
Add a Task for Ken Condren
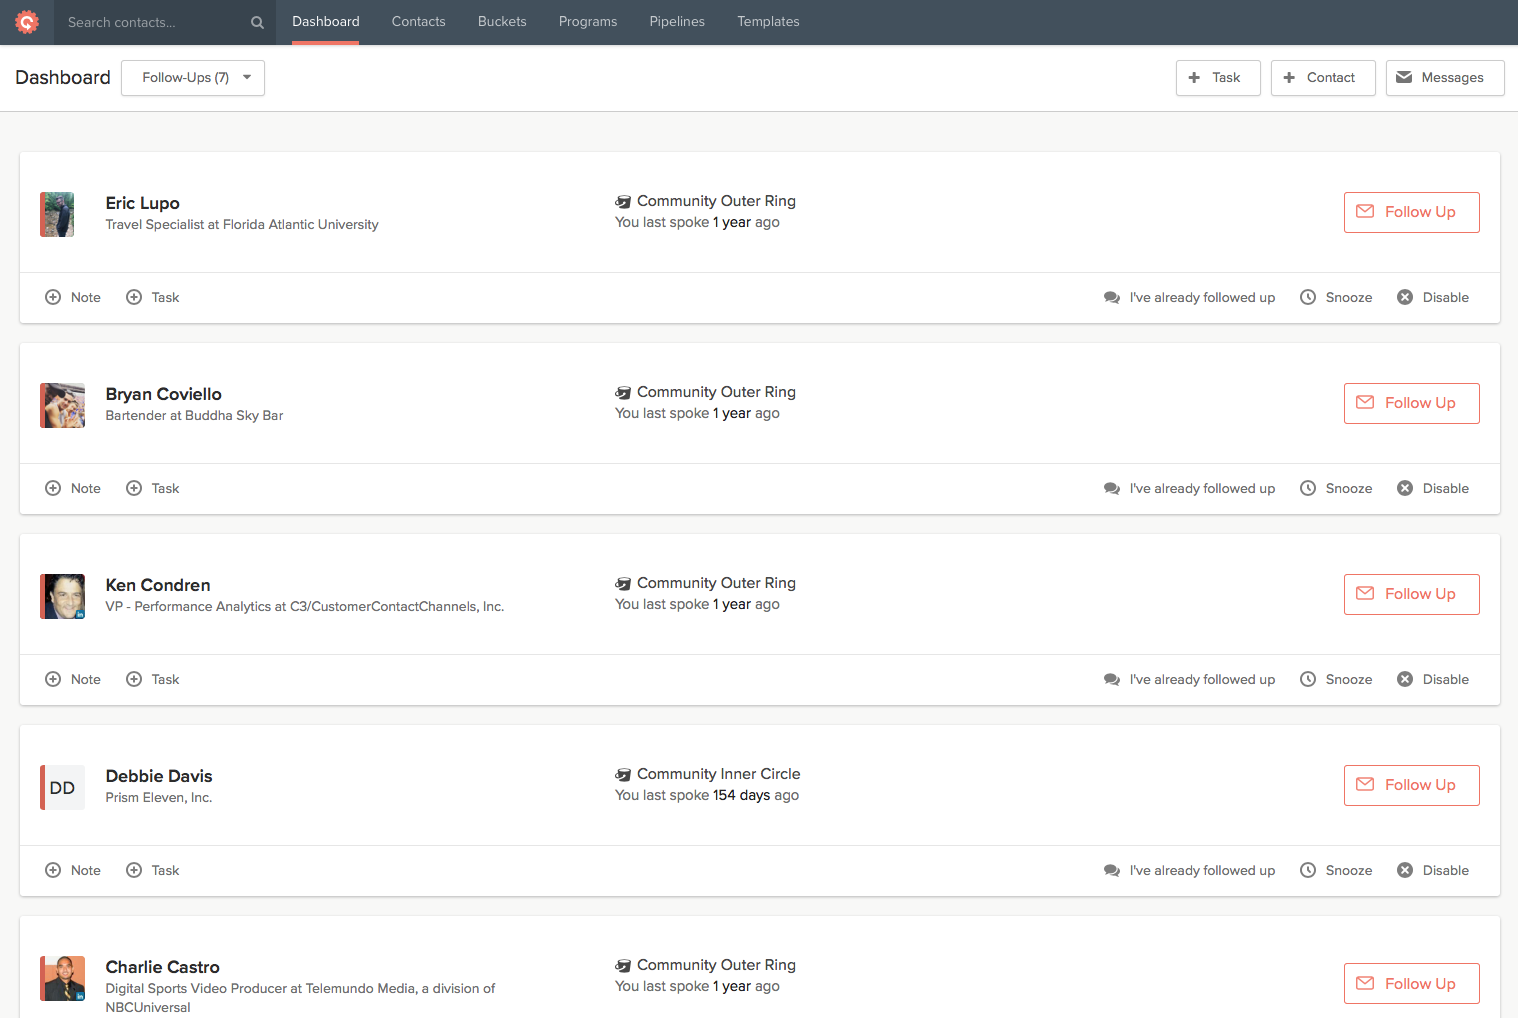(x=153, y=679)
